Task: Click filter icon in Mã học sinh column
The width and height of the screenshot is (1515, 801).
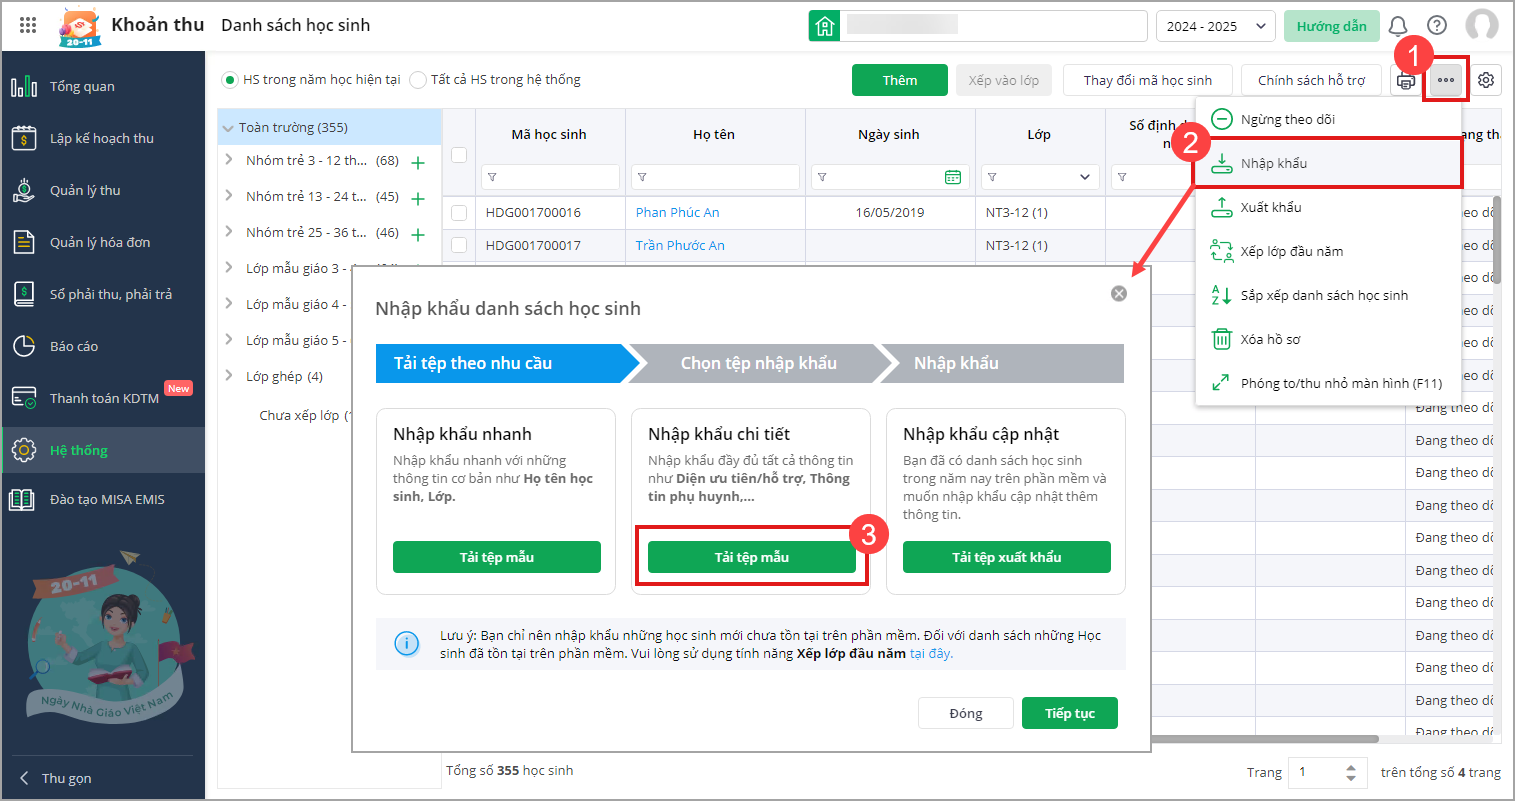Action: coord(492,177)
